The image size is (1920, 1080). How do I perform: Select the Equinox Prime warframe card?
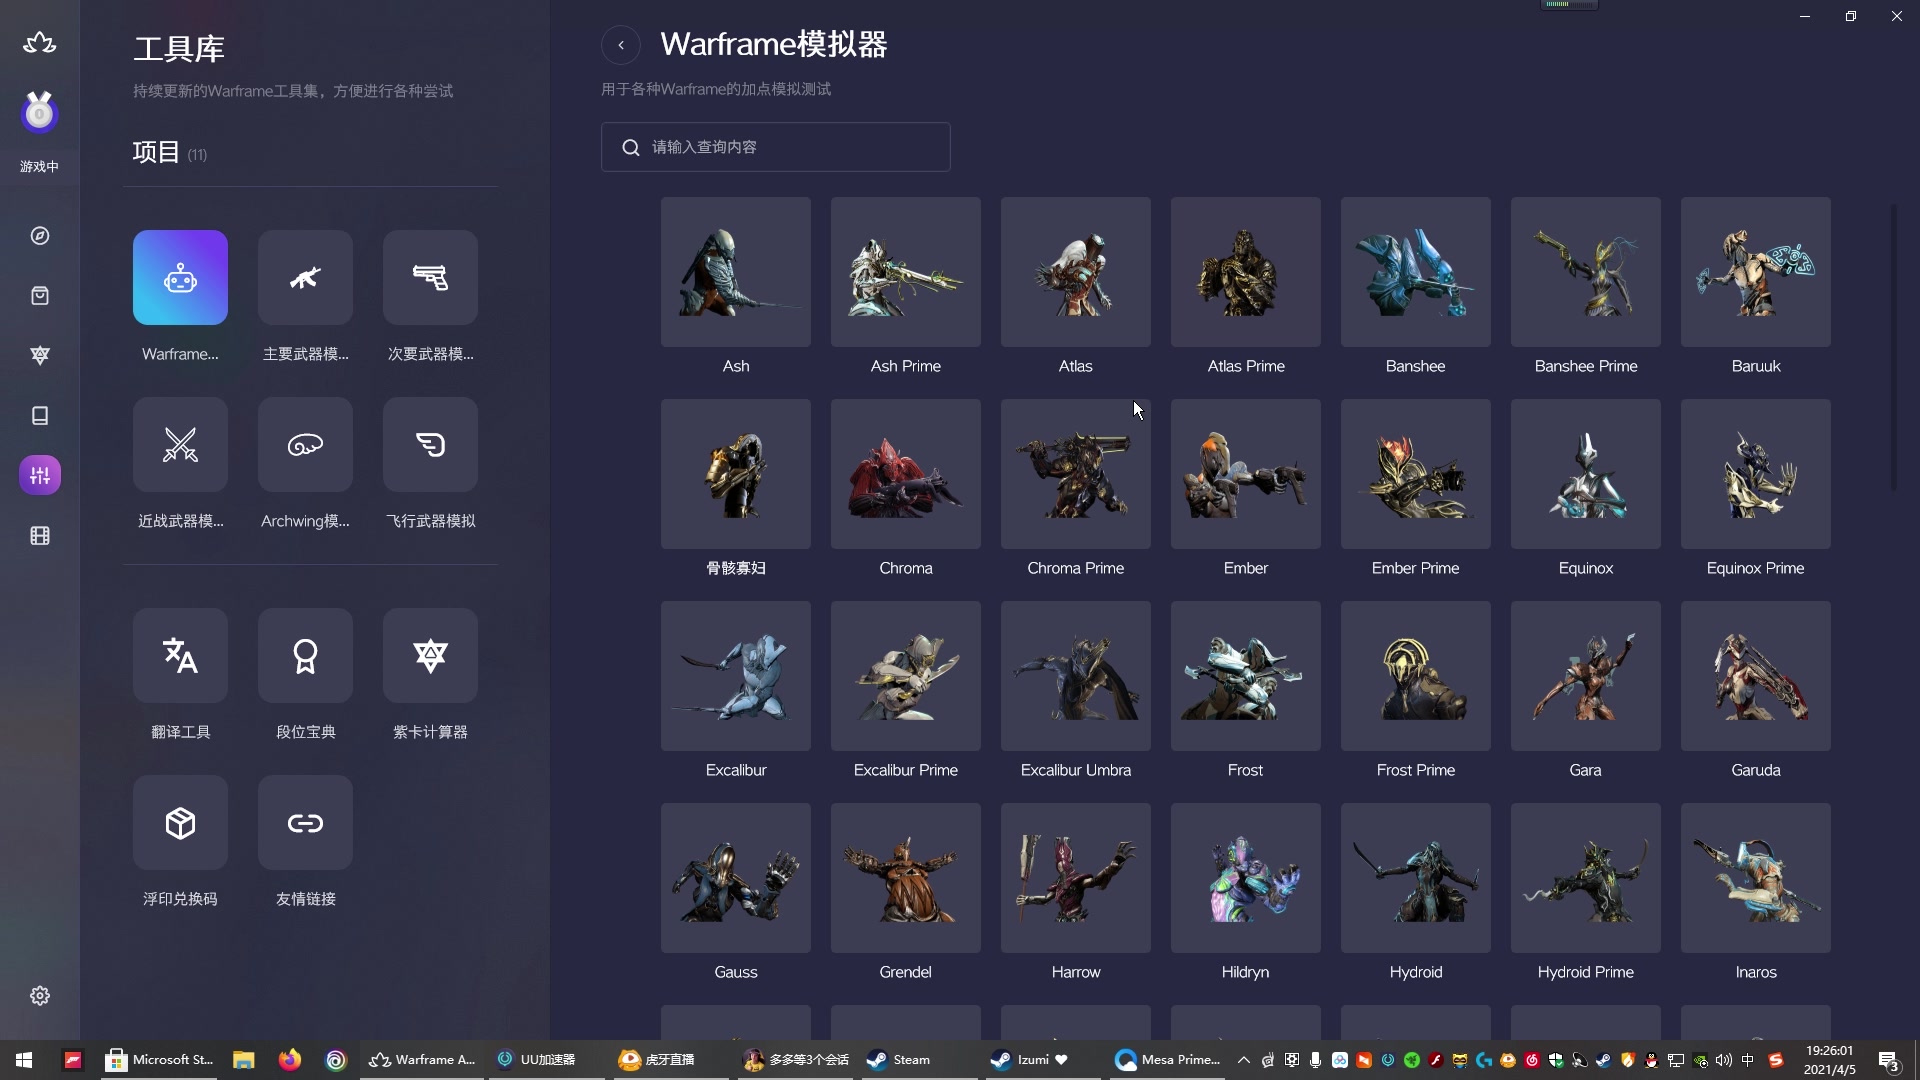tap(1756, 474)
